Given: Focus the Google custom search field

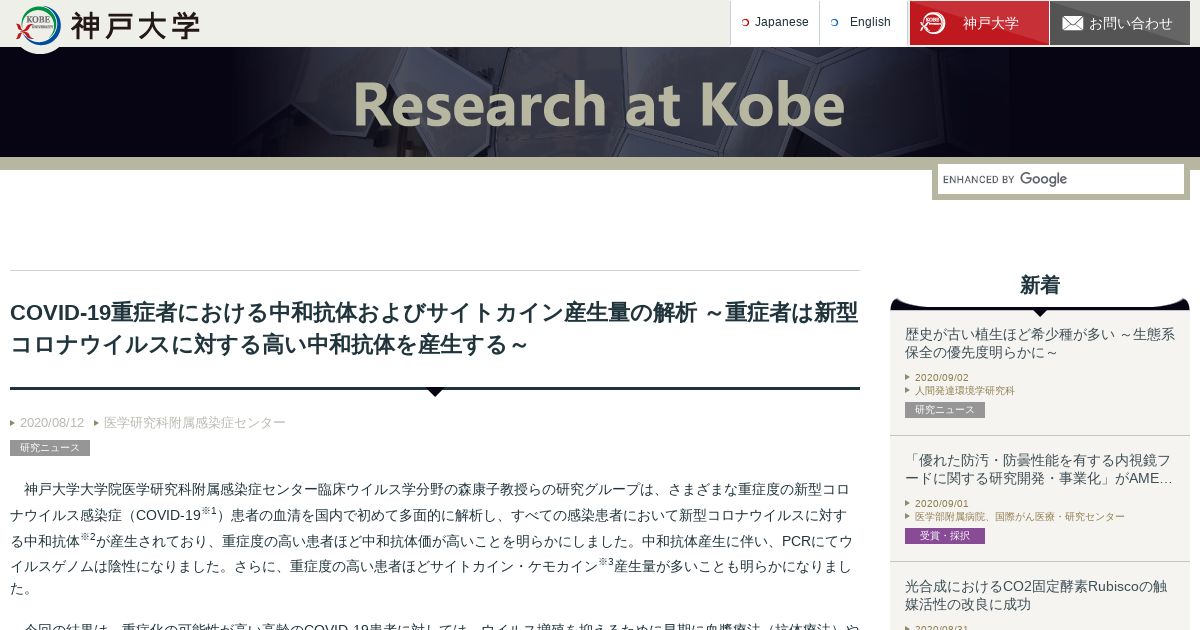Looking at the screenshot, I should pos(1061,179).
